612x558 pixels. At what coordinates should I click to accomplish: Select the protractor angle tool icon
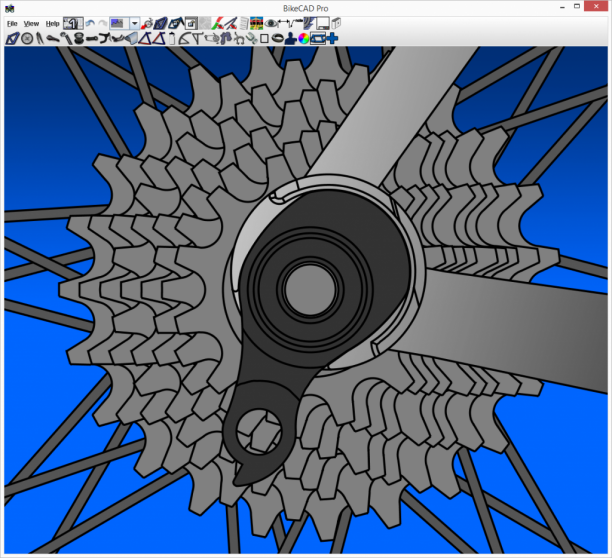185,39
